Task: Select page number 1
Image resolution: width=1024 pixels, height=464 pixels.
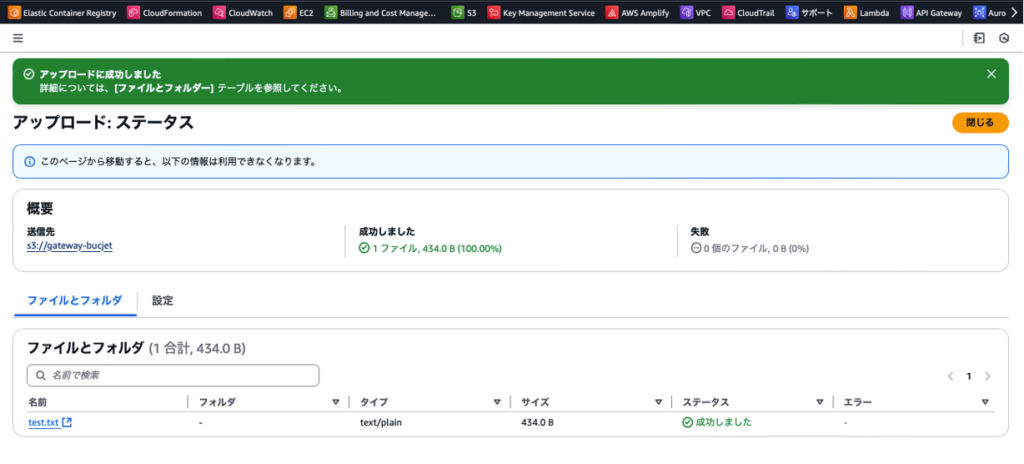Action: click(x=969, y=376)
